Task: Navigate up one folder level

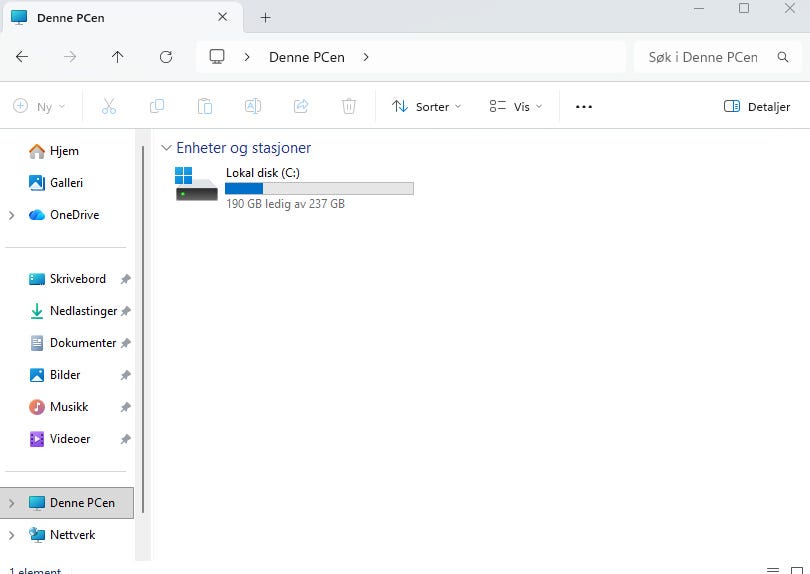Action: tap(118, 57)
